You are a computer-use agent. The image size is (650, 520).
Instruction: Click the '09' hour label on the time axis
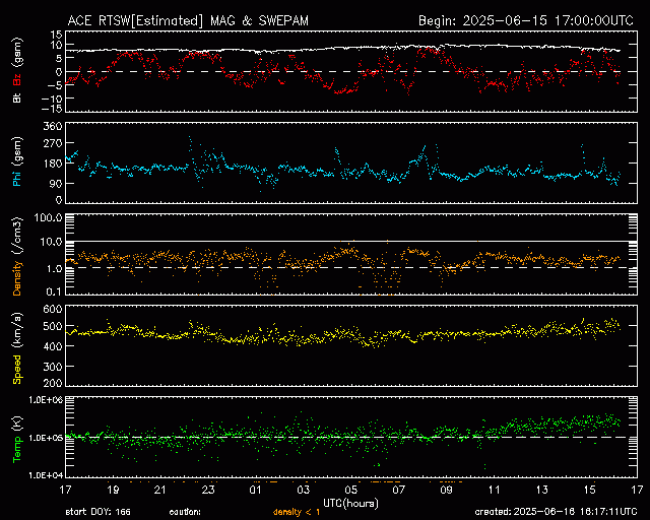[x=446, y=490]
